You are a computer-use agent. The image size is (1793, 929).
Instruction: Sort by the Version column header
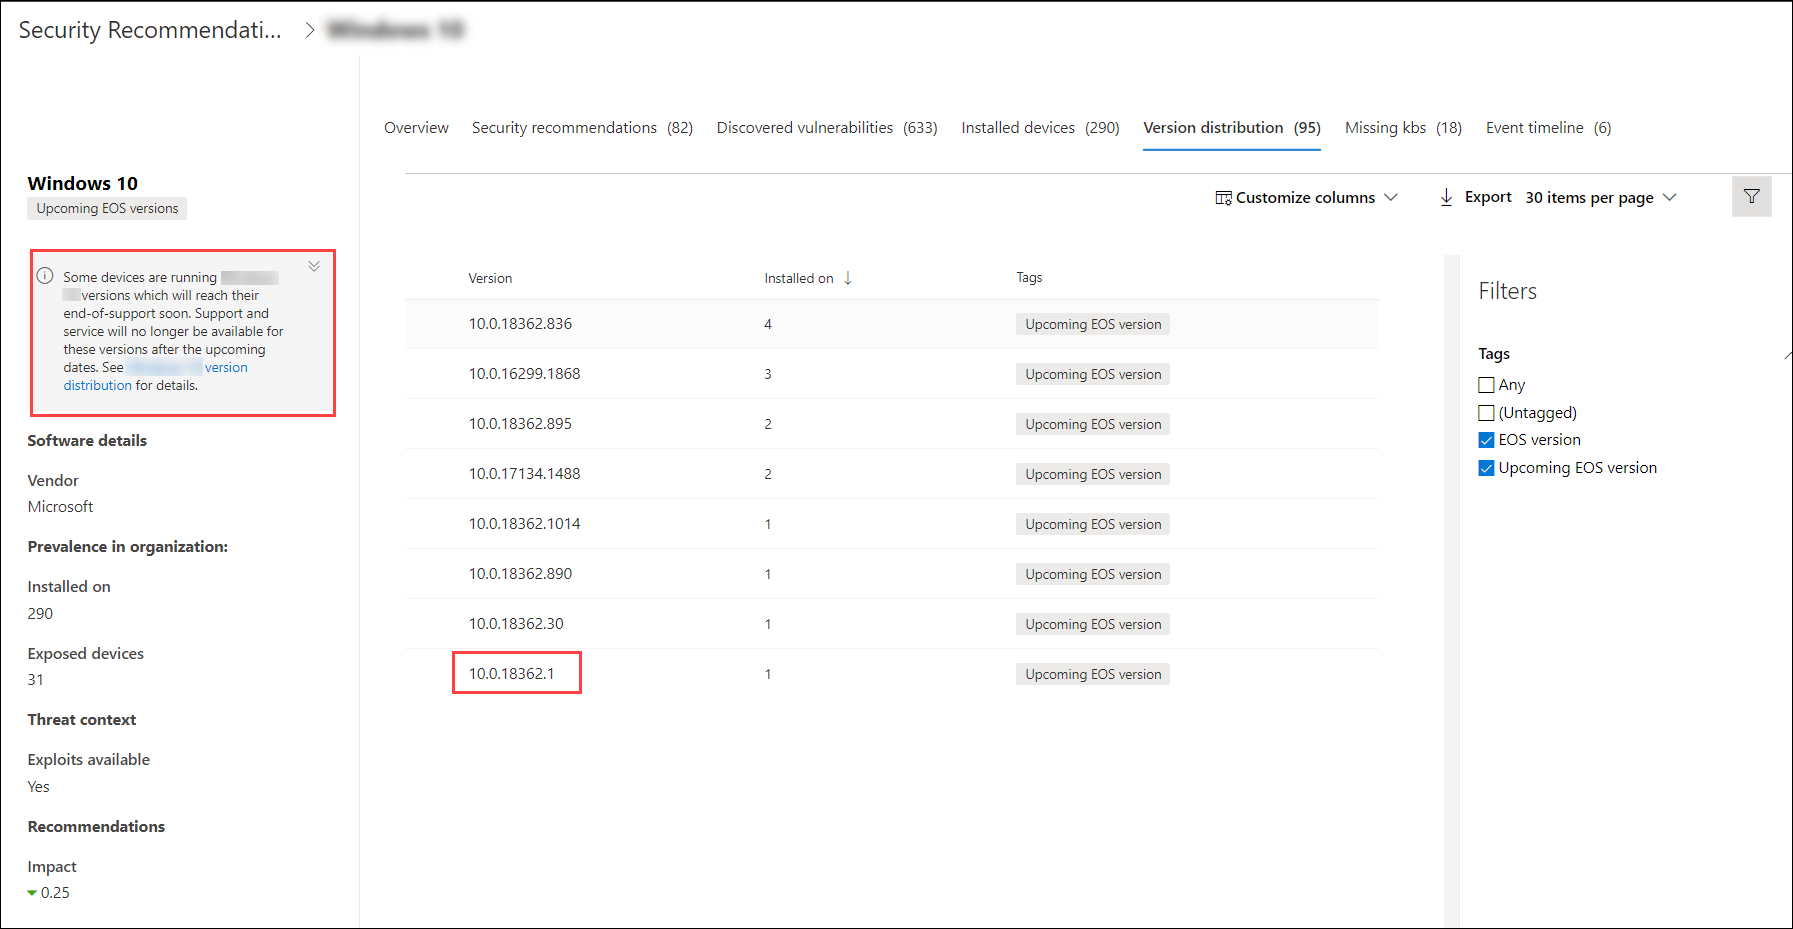coord(490,278)
